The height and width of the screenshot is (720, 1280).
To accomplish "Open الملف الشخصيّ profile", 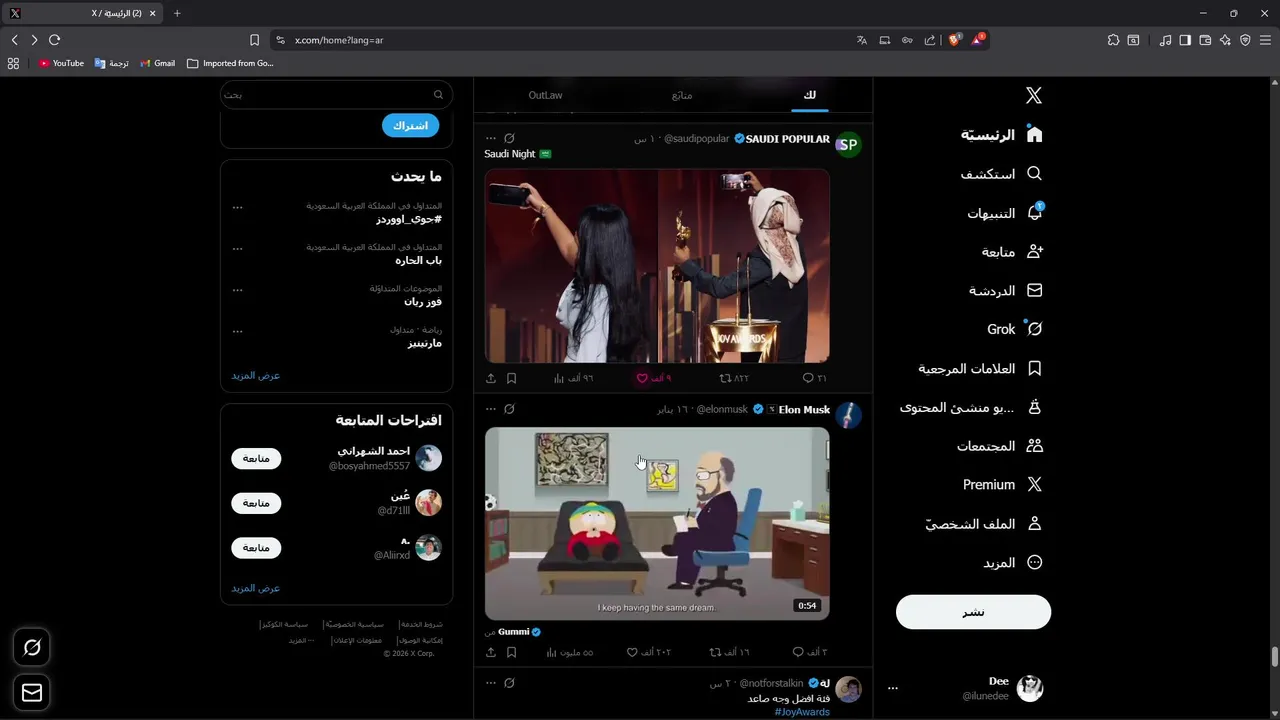I will pyautogui.click(x=984, y=523).
